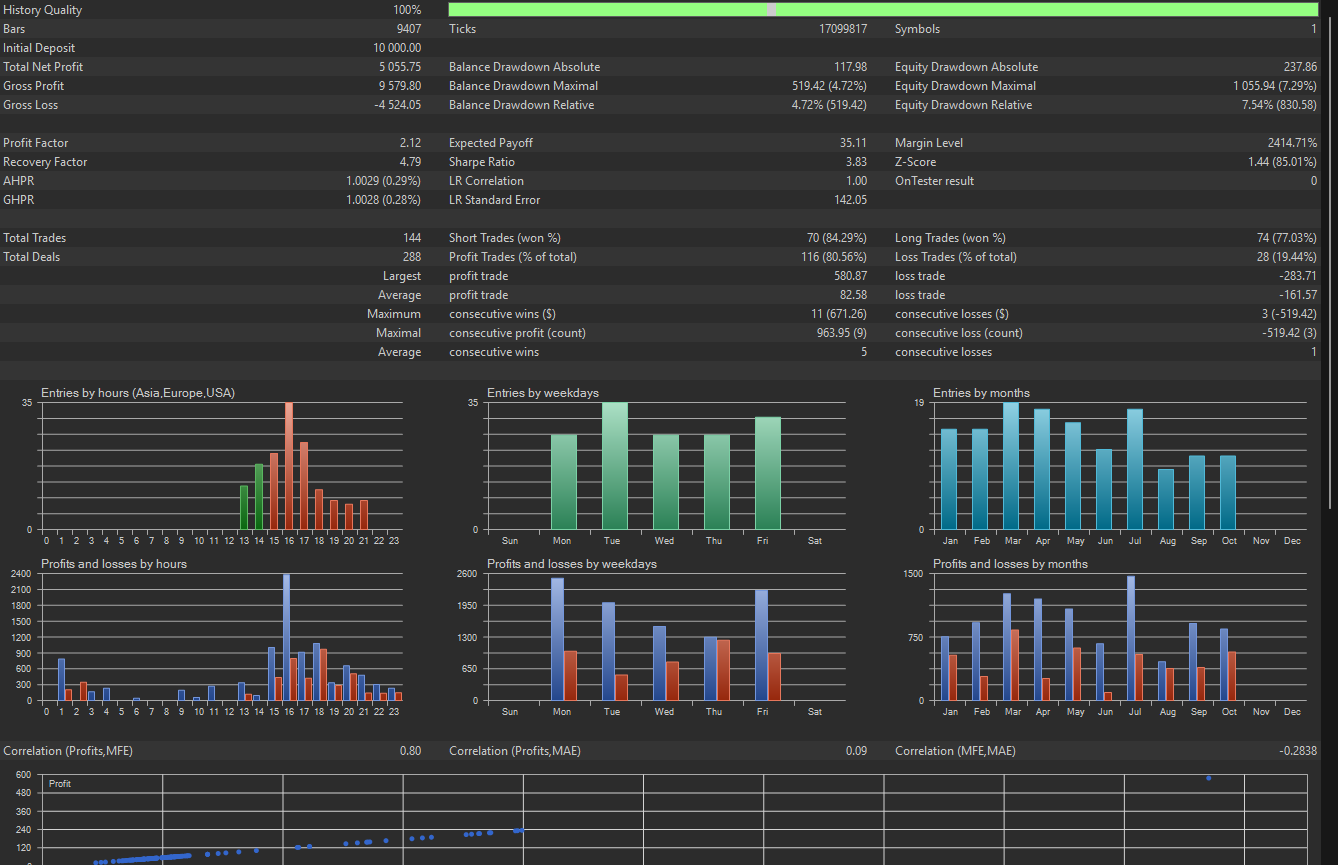The image size is (1338, 865).
Task: Click the Mar bar in Entries by months
Action: [1011, 466]
